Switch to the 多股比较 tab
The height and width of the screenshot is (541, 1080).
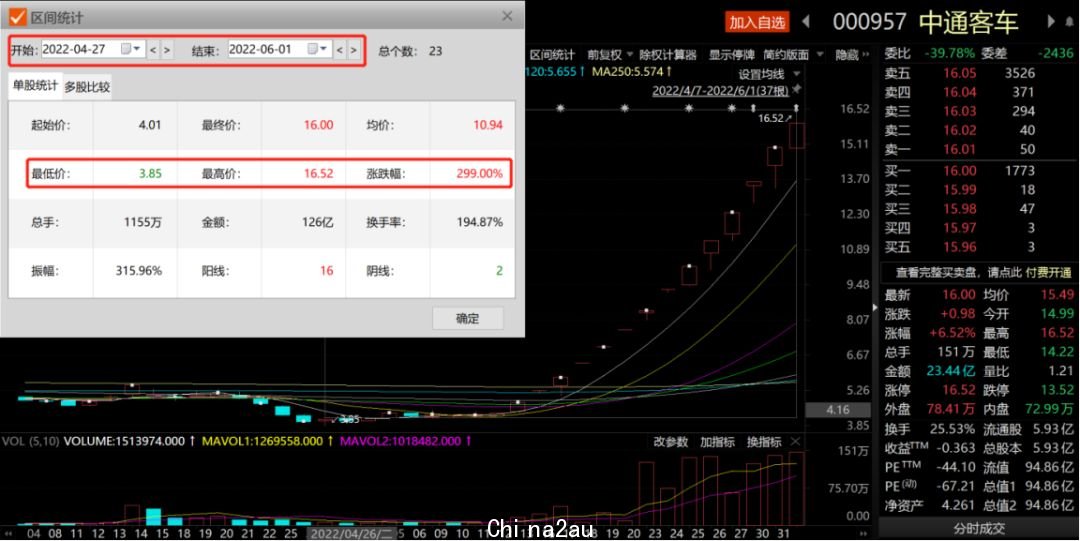pos(87,87)
